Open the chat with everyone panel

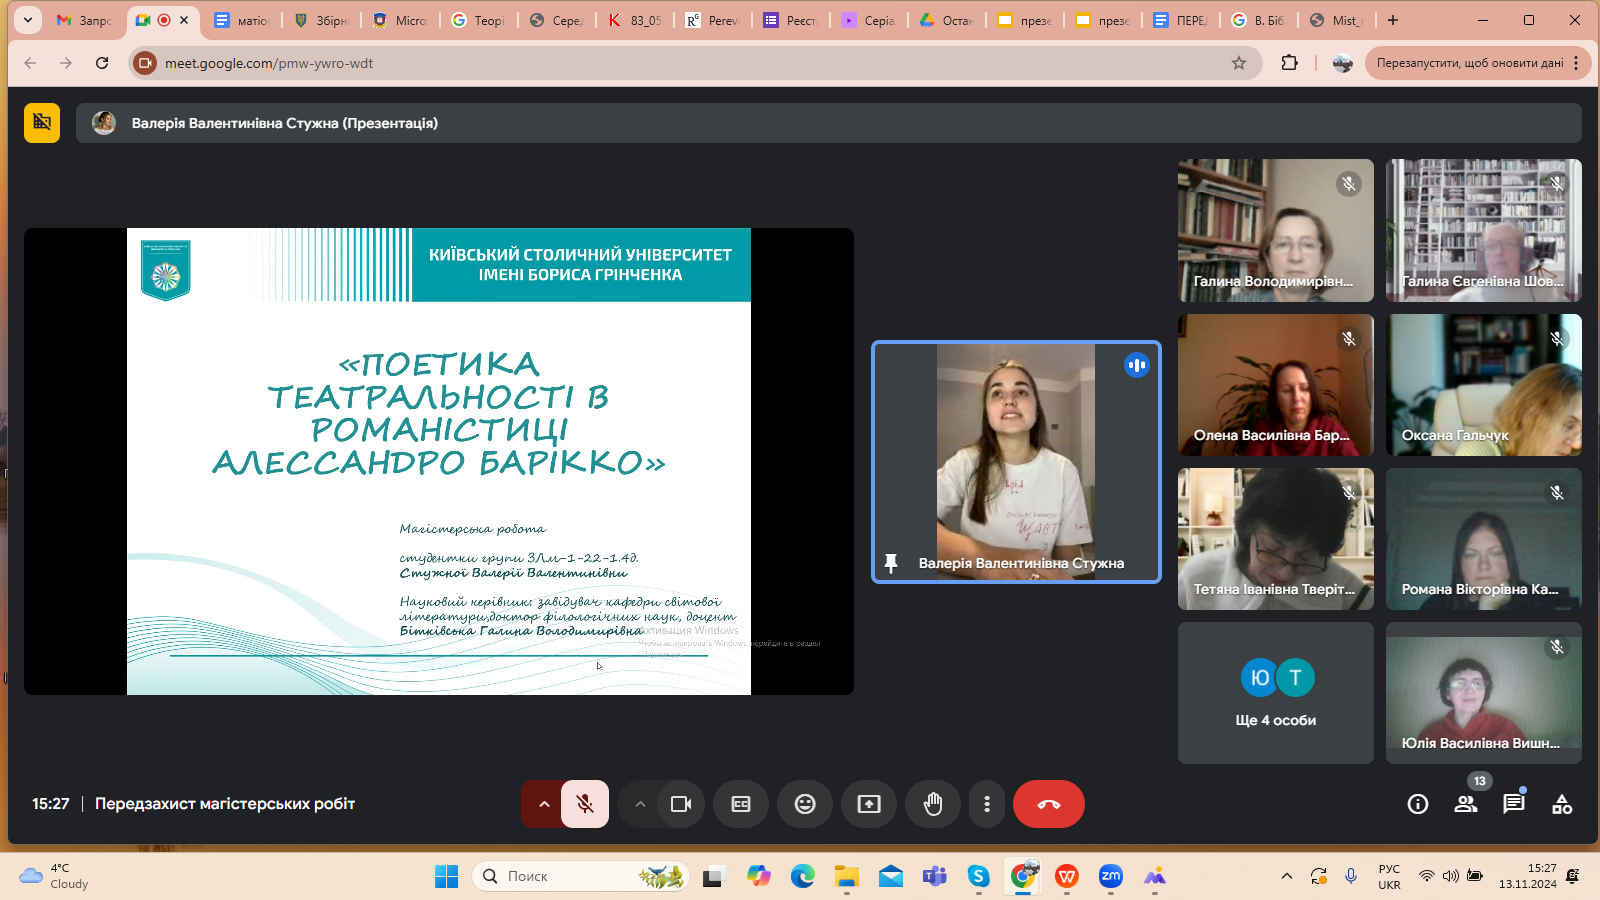click(1514, 804)
